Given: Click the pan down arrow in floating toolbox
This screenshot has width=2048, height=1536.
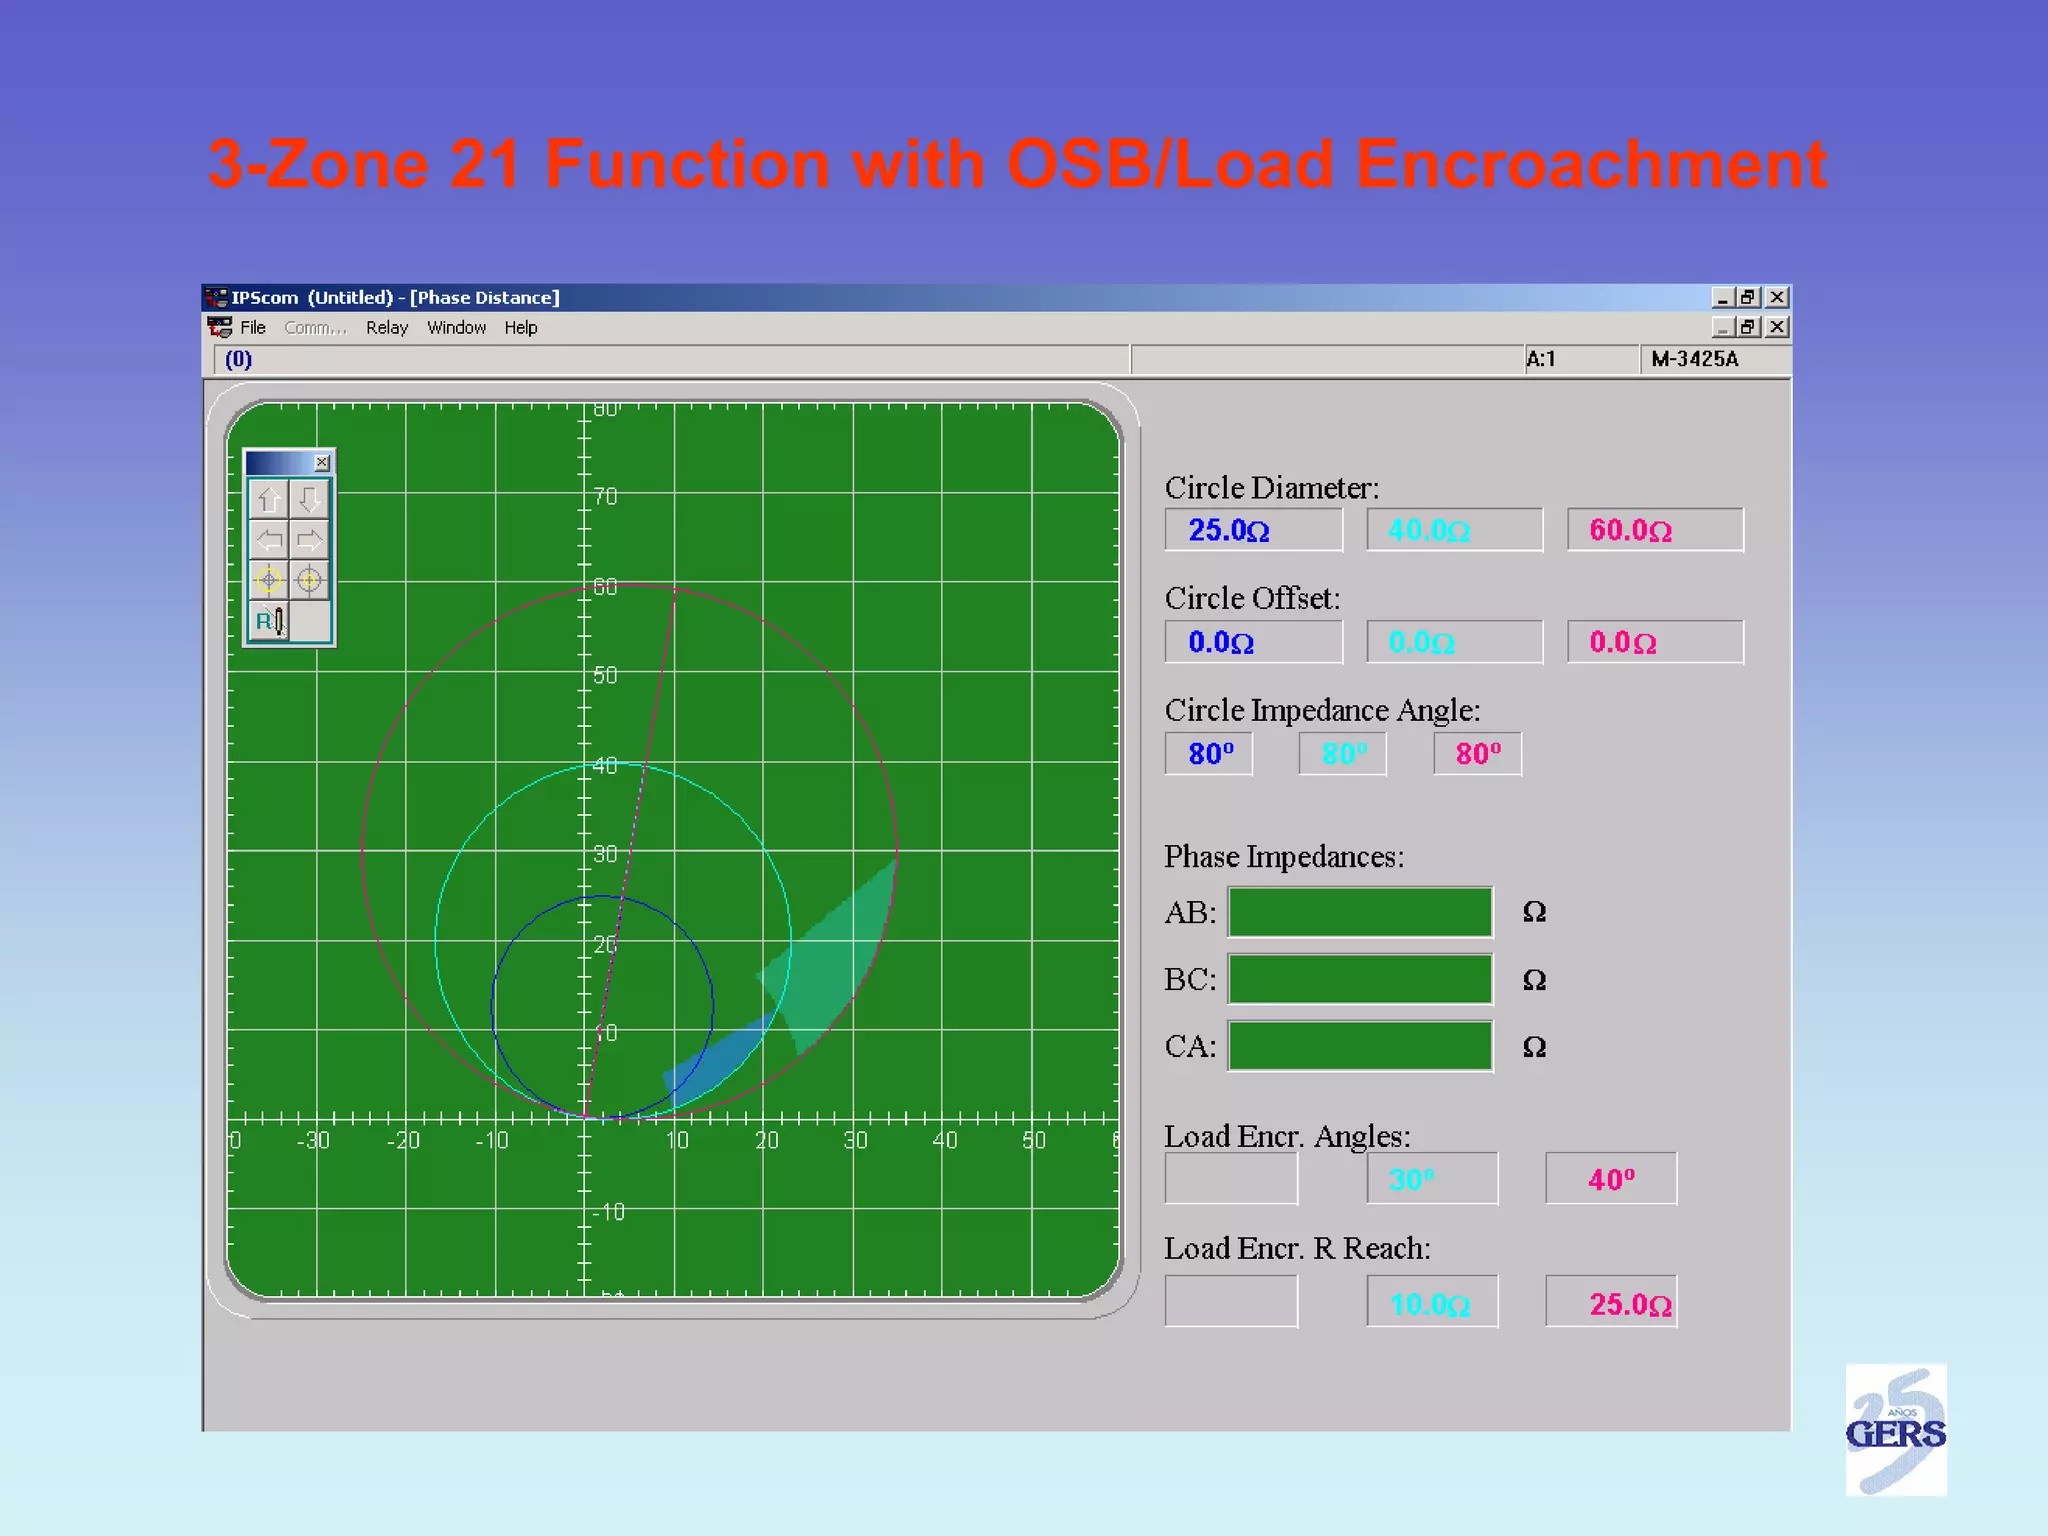Looking at the screenshot, I should point(309,498).
